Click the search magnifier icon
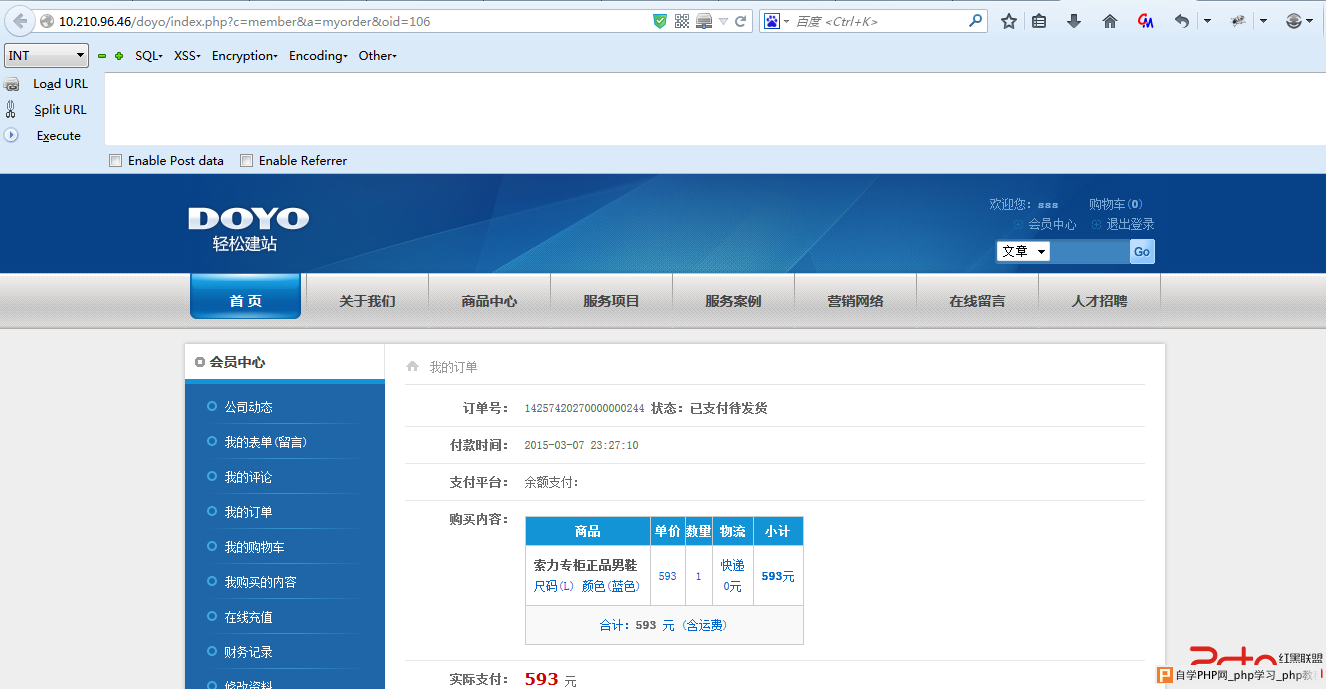Screen dimensions: 1326x689 pyautogui.click(x=976, y=21)
